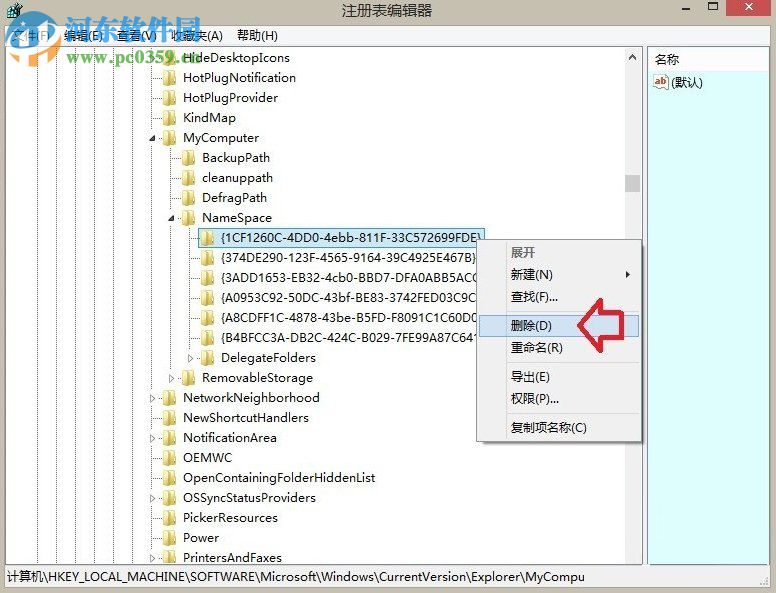Choose 导出(E) from context menu
776x593 pixels.
click(x=559, y=377)
